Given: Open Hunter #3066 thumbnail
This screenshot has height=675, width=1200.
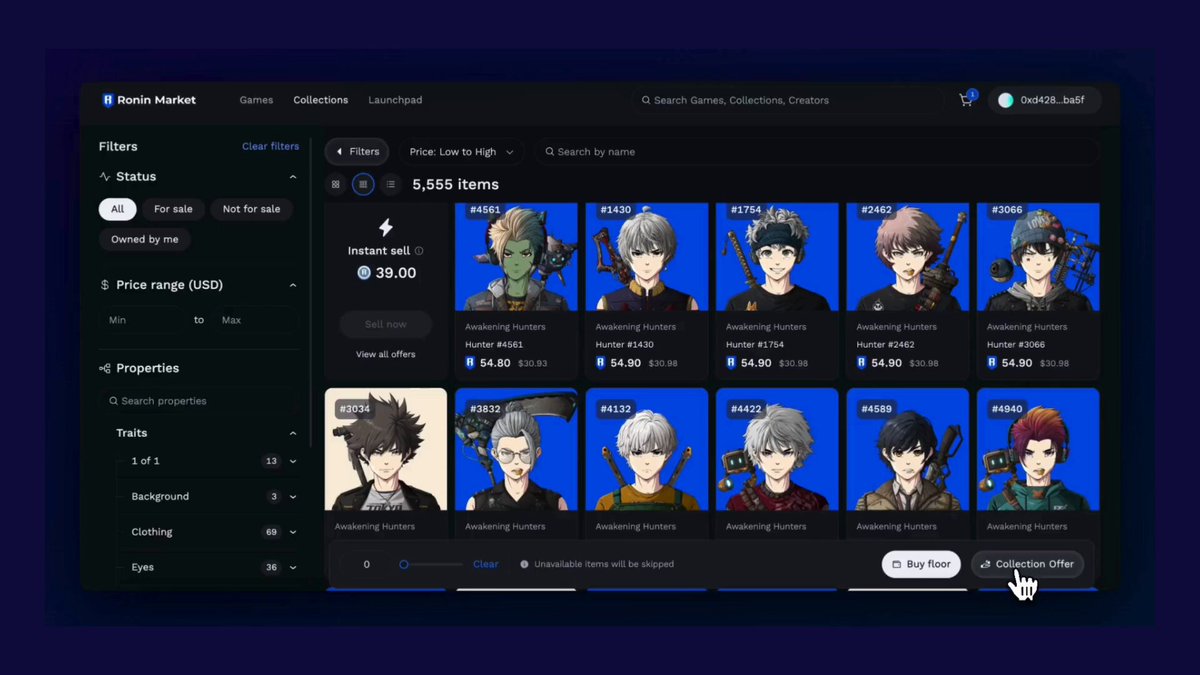Looking at the screenshot, I should tap(1038, 257).
